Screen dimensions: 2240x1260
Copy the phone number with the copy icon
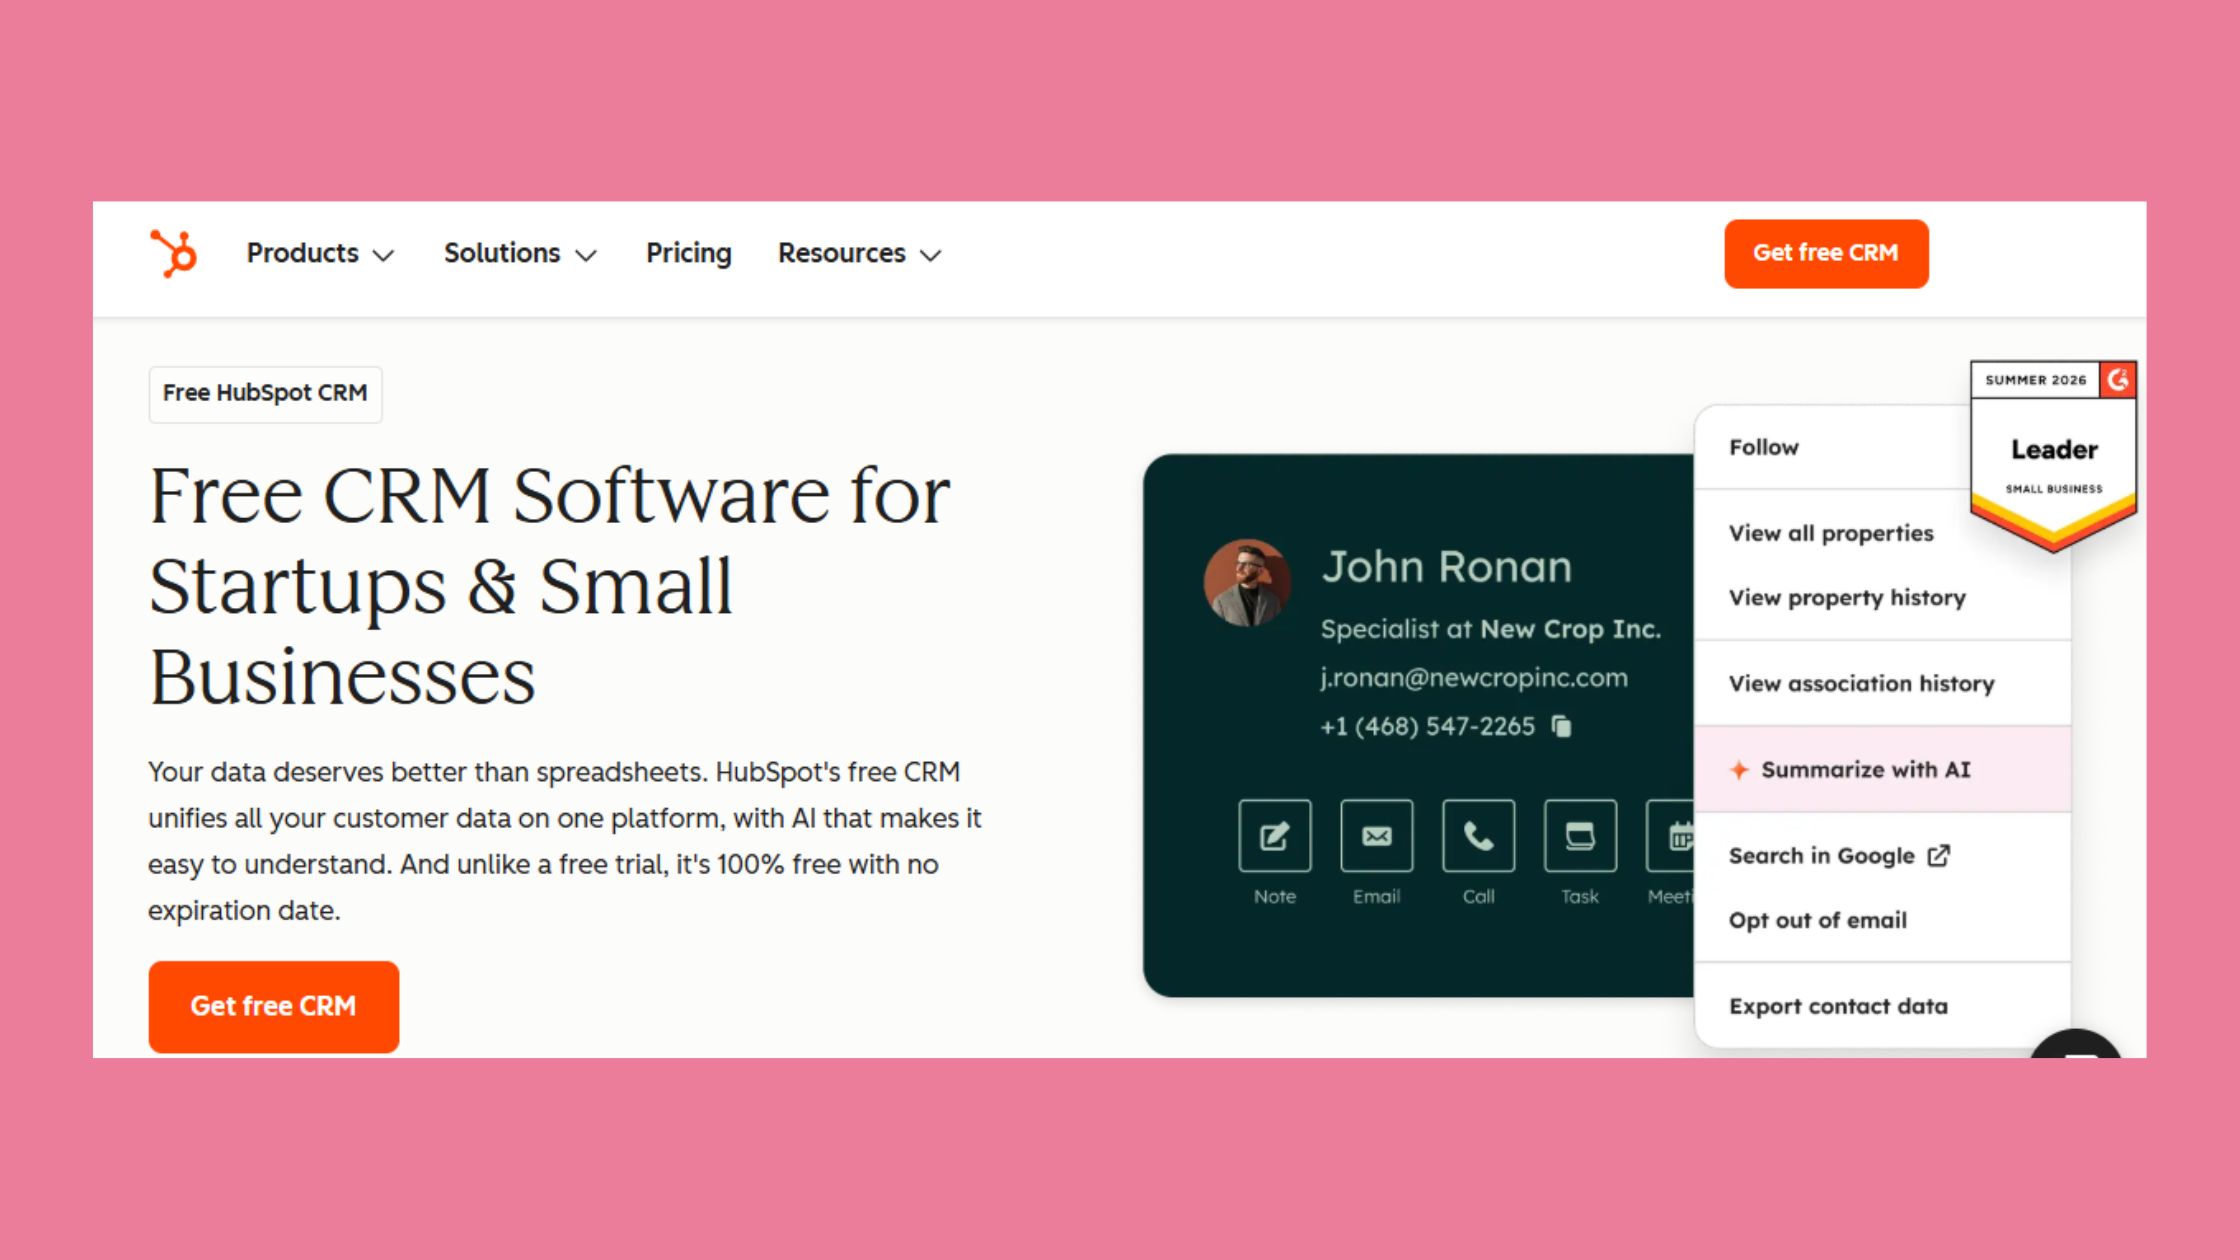tap(1561, 726)
